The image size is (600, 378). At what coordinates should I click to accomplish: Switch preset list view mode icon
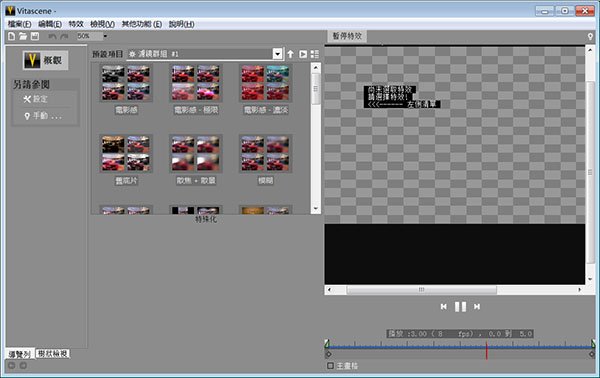315,54
